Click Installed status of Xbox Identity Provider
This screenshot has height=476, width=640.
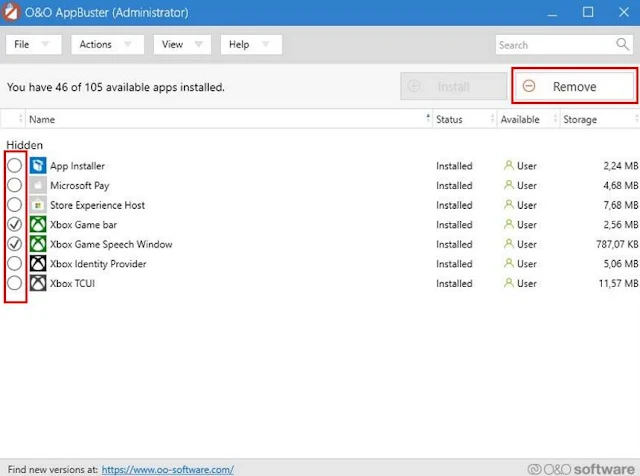tap(454, 264)
